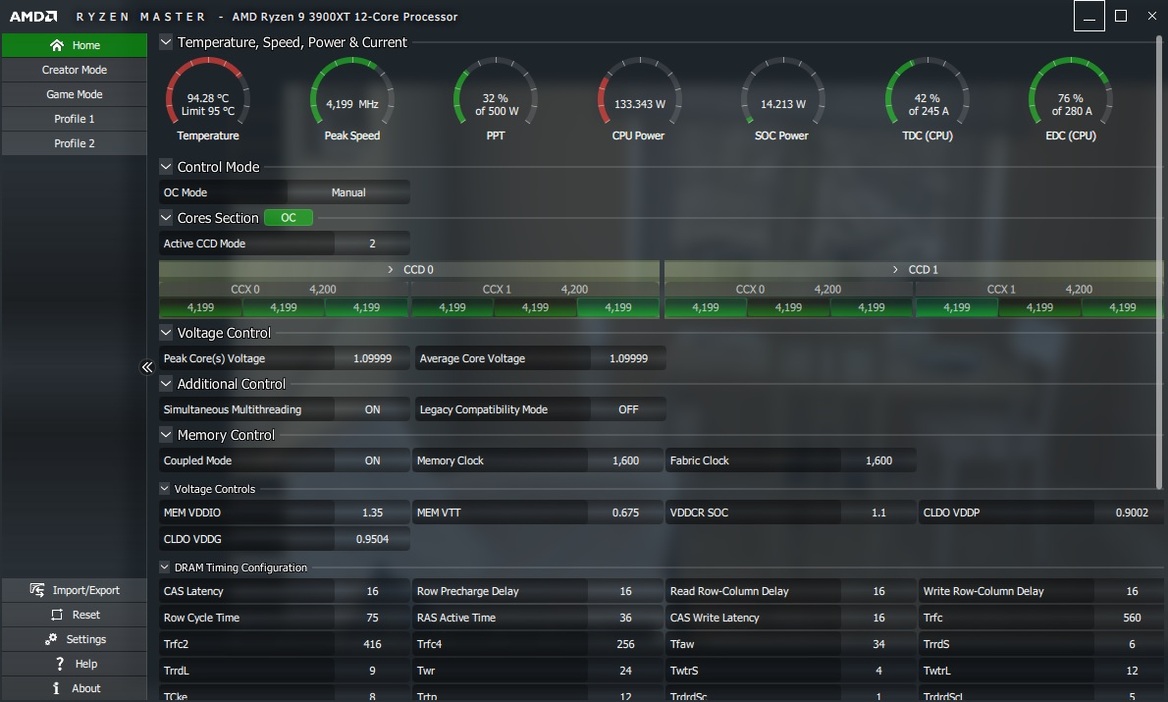This screenshot has height=702, width=1168.
Task: Click the Fabric Clock value 1,600
Action: (879, 461)
